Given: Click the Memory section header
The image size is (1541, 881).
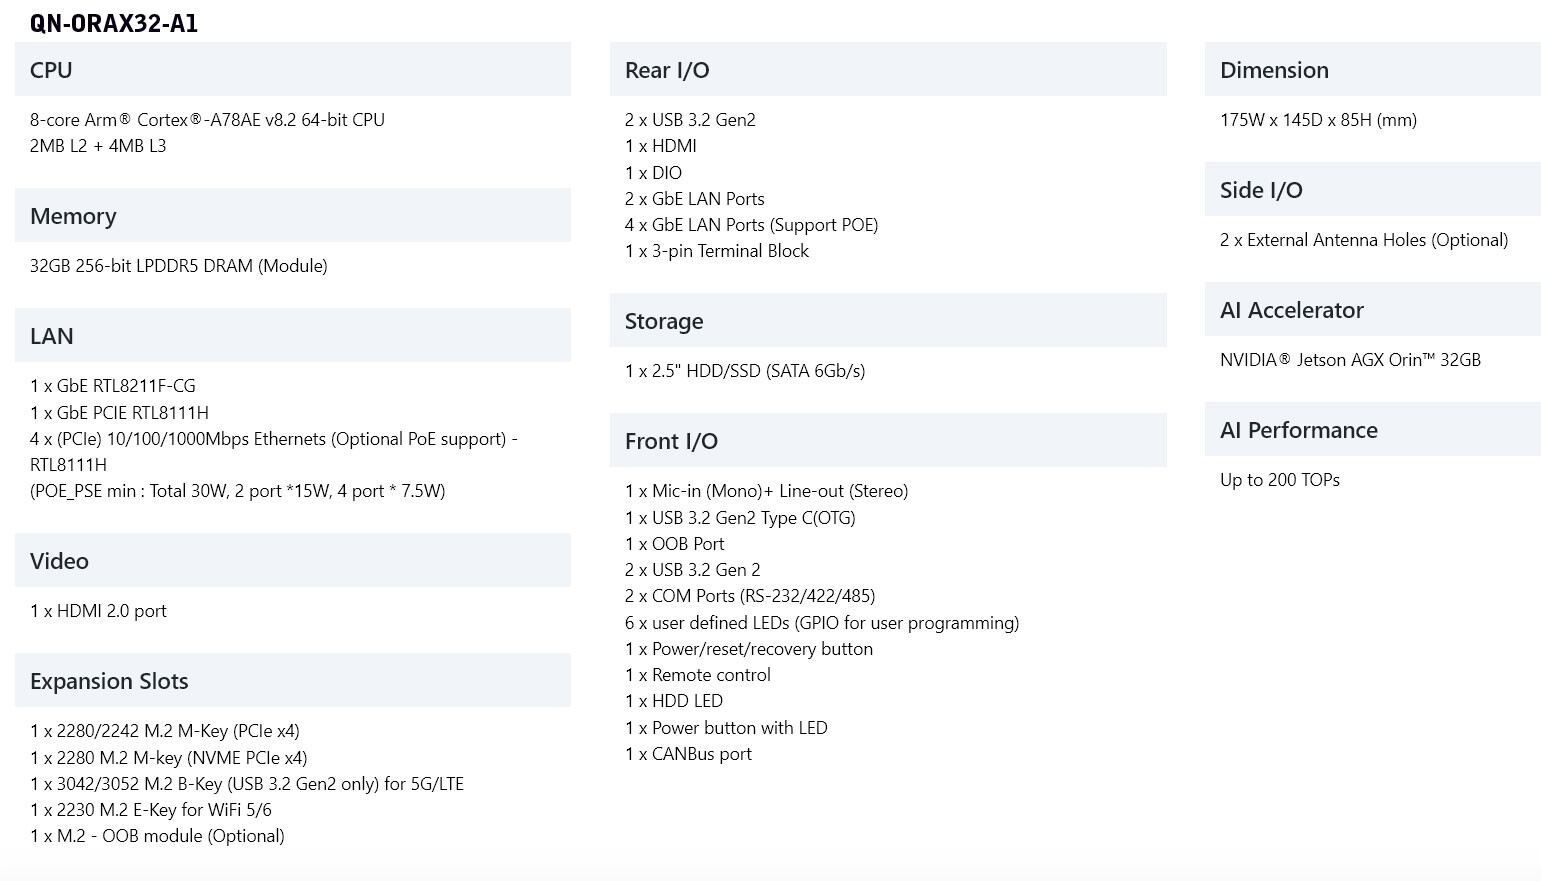Looking at the screenshot, I should click(x=292, y=215).
